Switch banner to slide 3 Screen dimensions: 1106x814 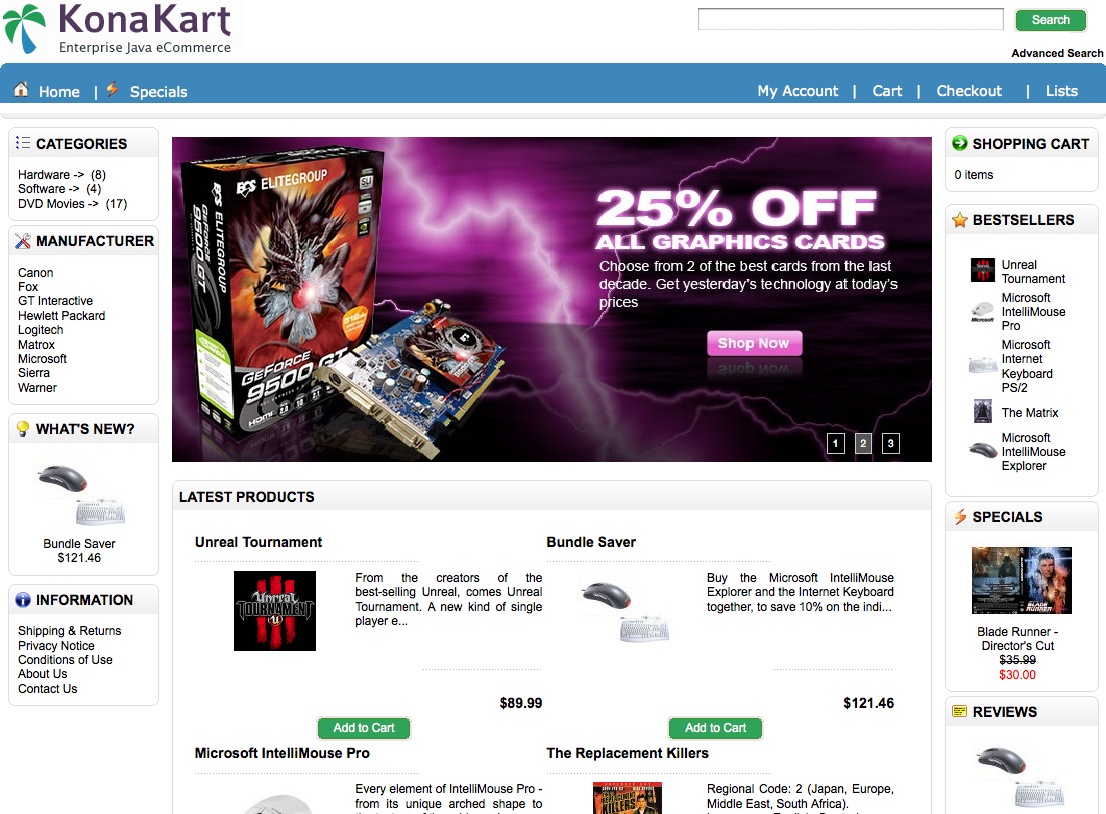891,443
